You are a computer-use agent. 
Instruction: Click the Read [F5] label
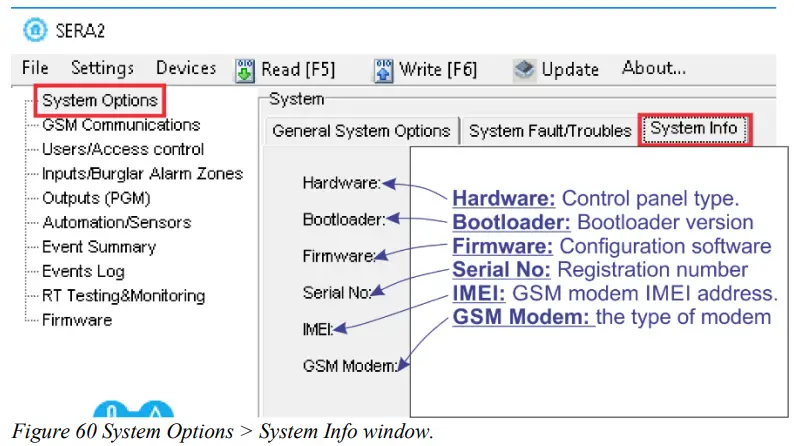298,69
